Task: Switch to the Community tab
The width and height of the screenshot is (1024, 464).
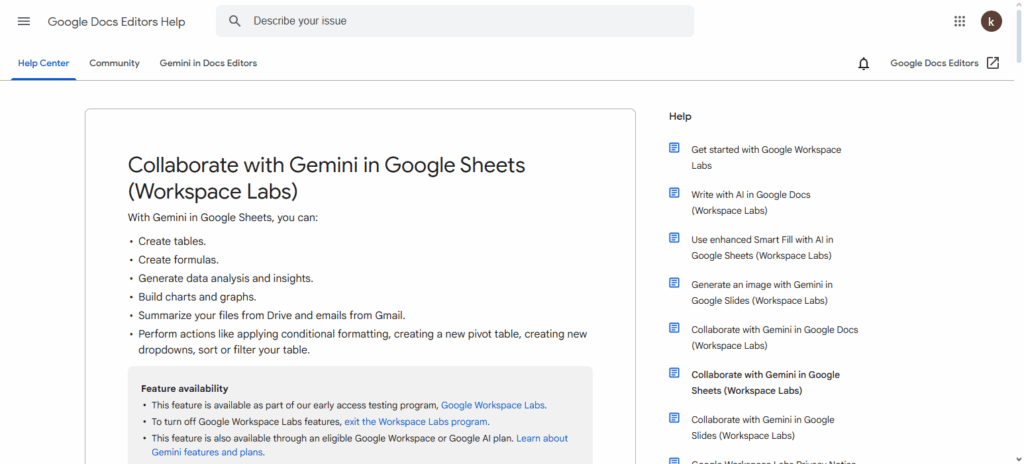Action: (x=114, y=63)
